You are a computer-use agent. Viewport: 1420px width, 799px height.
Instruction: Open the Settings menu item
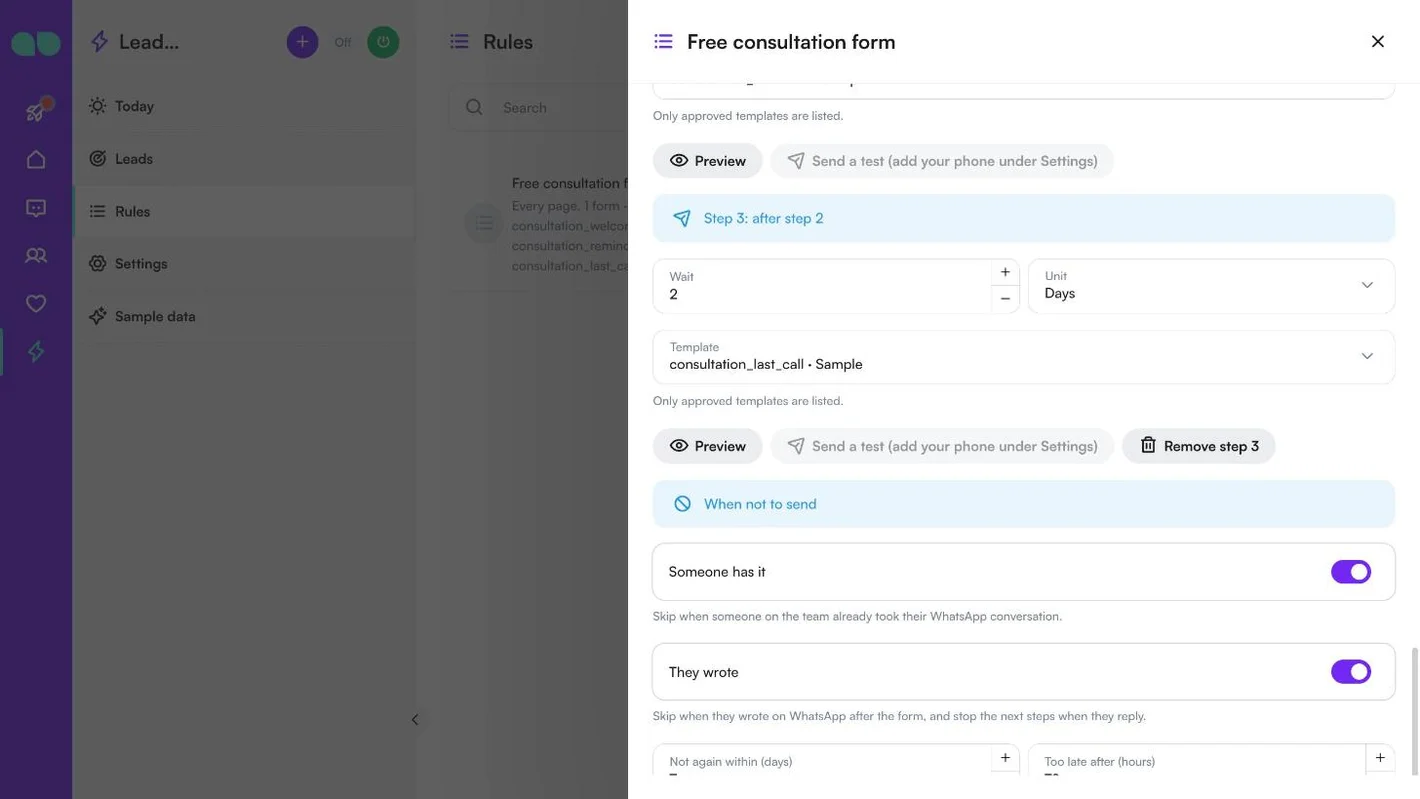coord(141,264)
